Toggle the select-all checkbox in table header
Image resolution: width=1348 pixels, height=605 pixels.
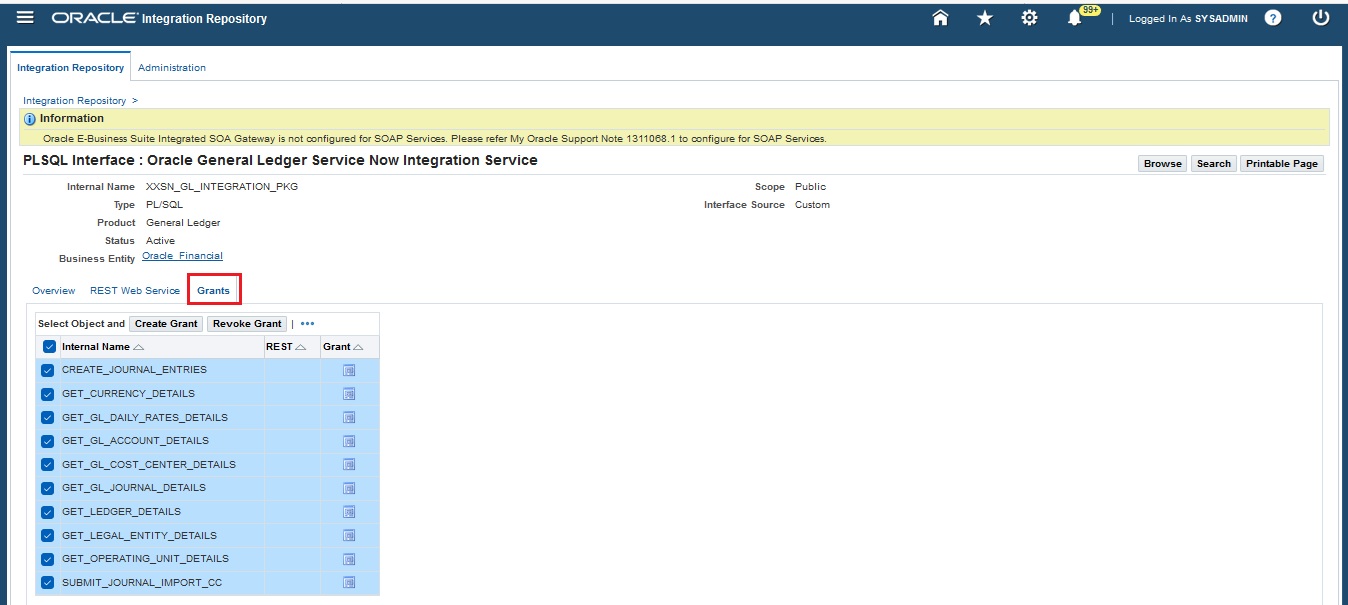[x=49, y=347]
